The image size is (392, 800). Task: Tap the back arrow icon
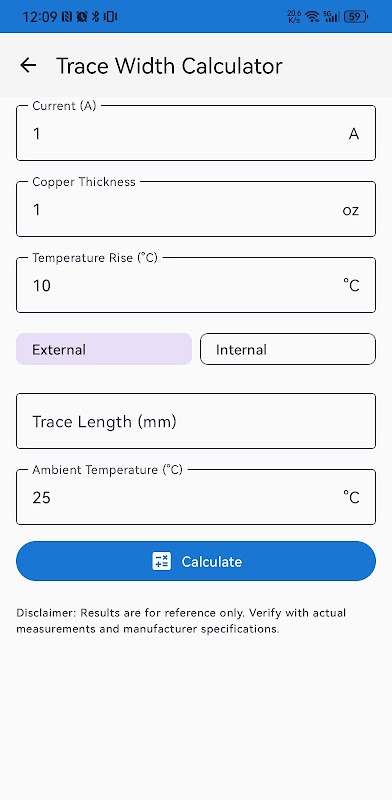pyautogui.click(x=28, y=65)
